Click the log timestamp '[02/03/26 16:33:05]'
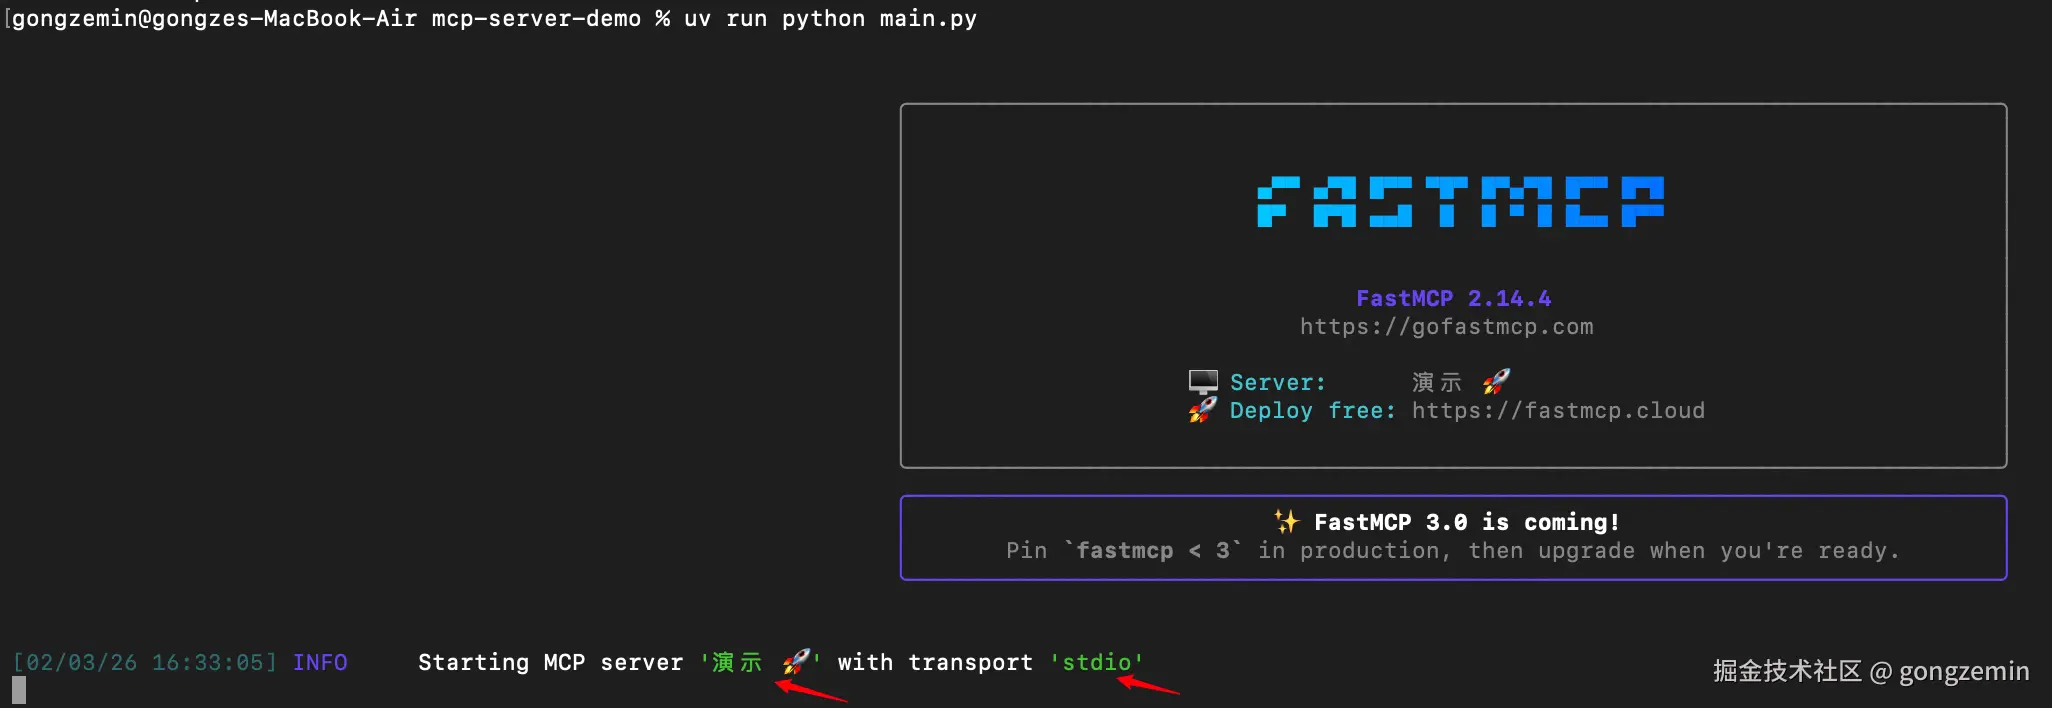This screenshot has height=708, width=2052. [145, 662]
